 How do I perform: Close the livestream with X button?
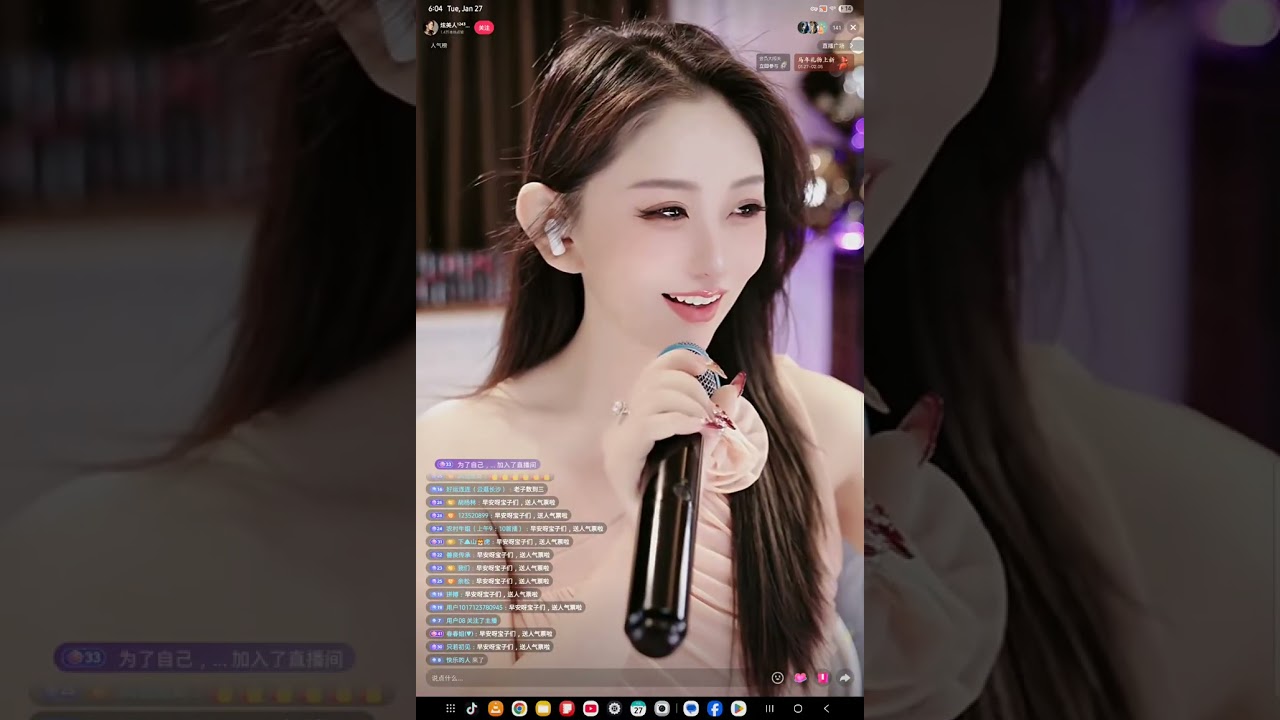(x=853, y=28)
